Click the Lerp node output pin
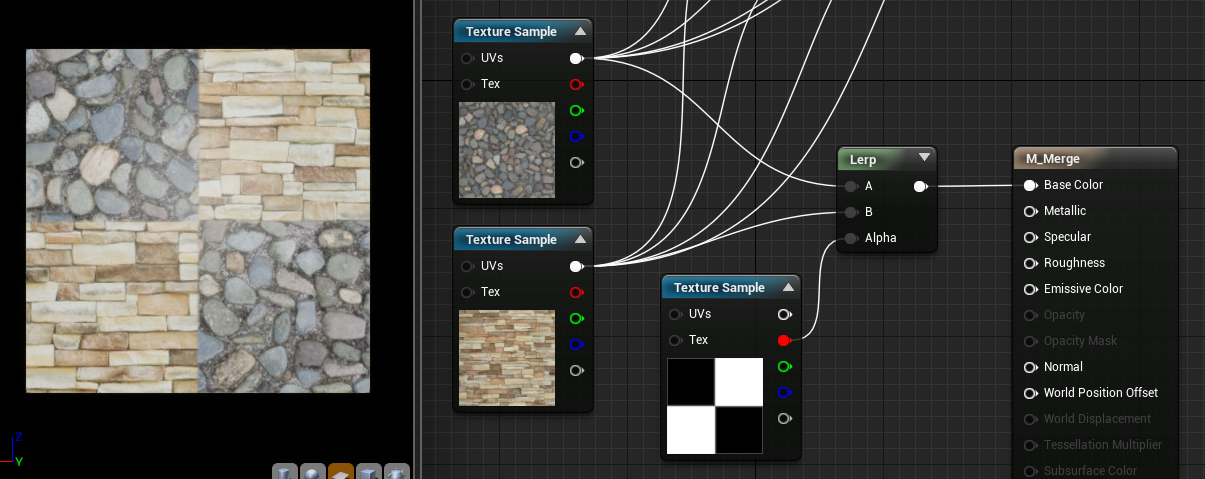 click(x=920, y=186)
